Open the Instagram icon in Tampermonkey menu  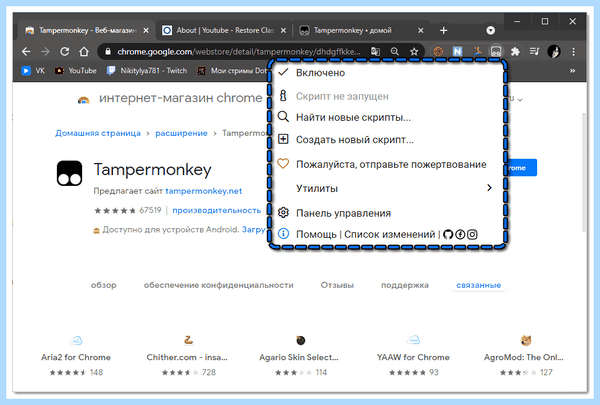[x=472, y=234]
